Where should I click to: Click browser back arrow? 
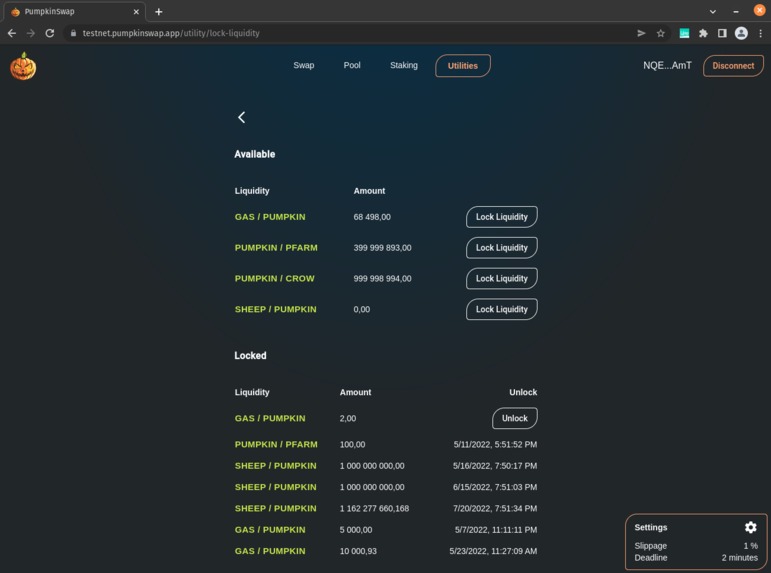pyautogui.click(x=12, y=33)
